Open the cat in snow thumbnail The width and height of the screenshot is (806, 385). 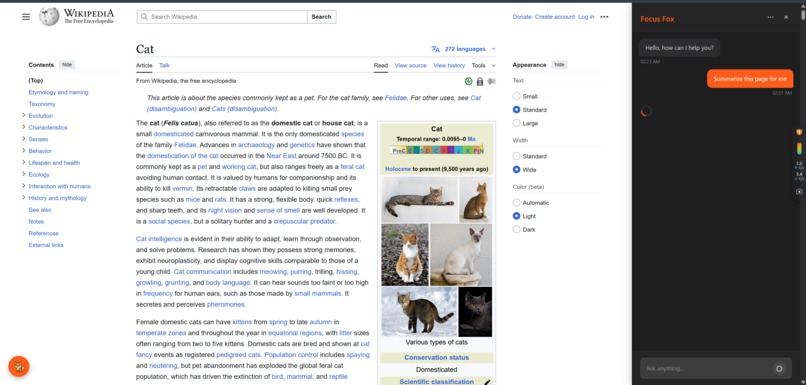click(419, 311)
